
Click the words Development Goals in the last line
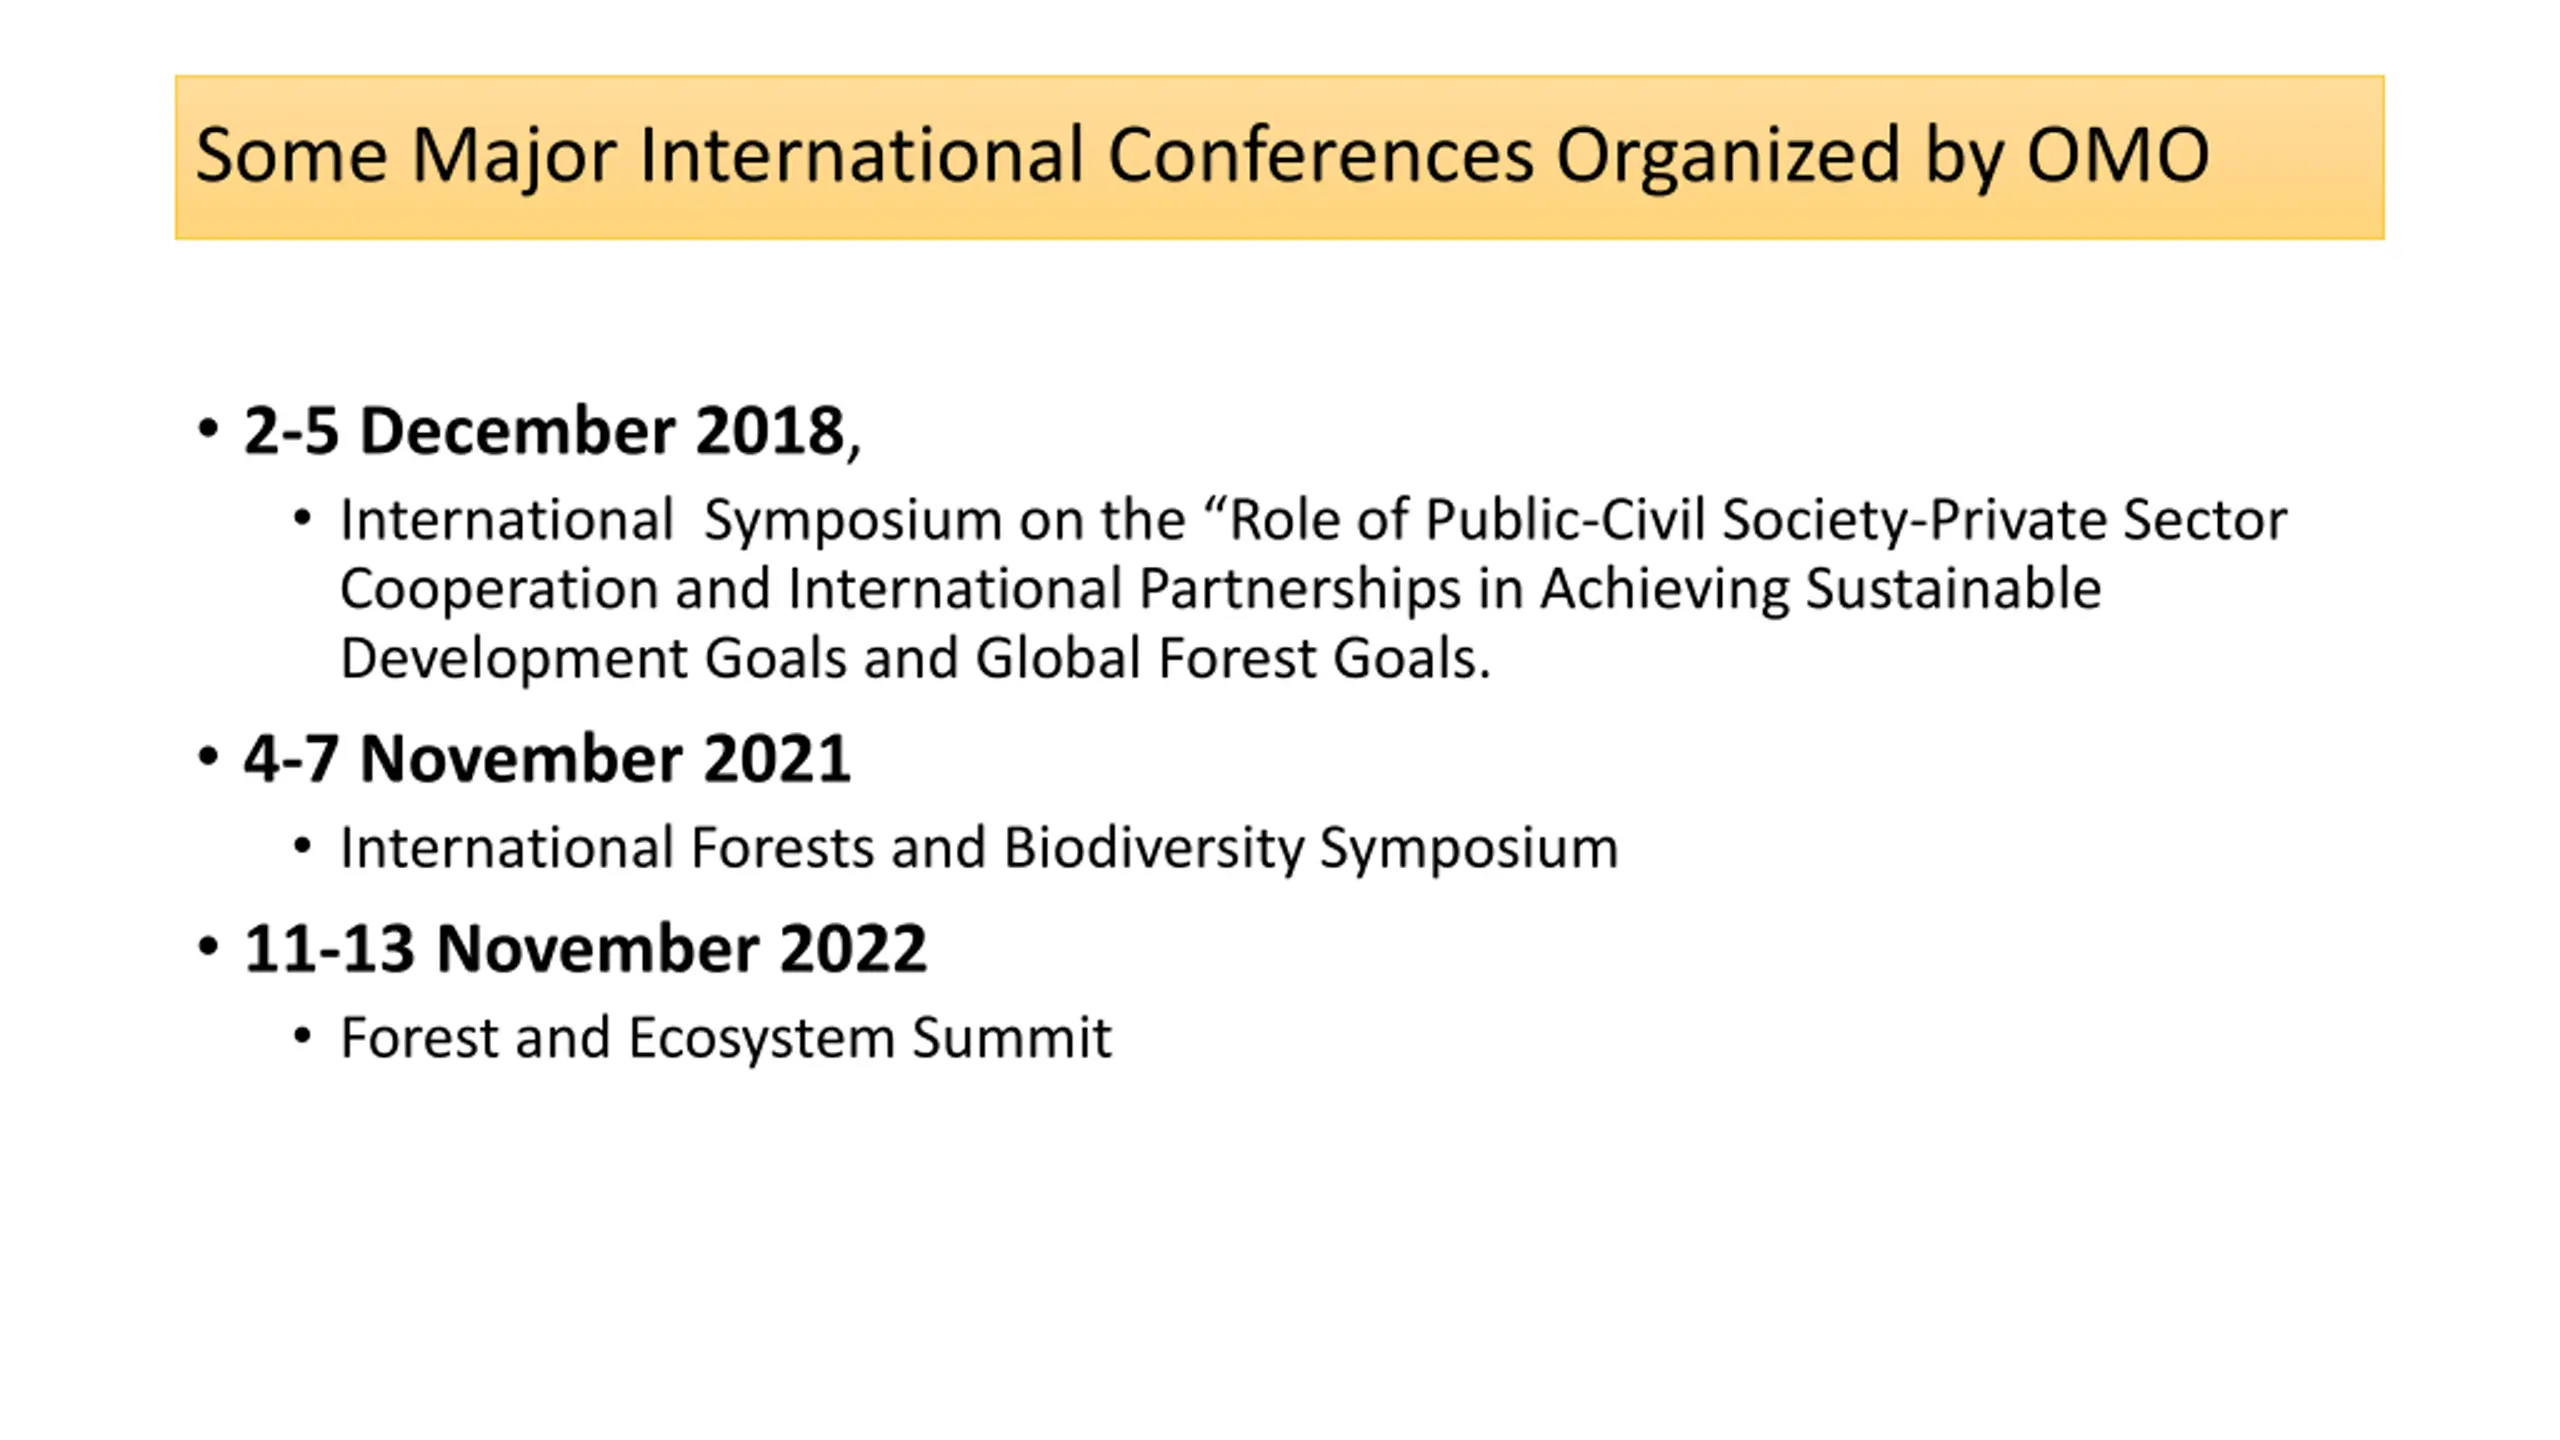(x=594, y=659)
